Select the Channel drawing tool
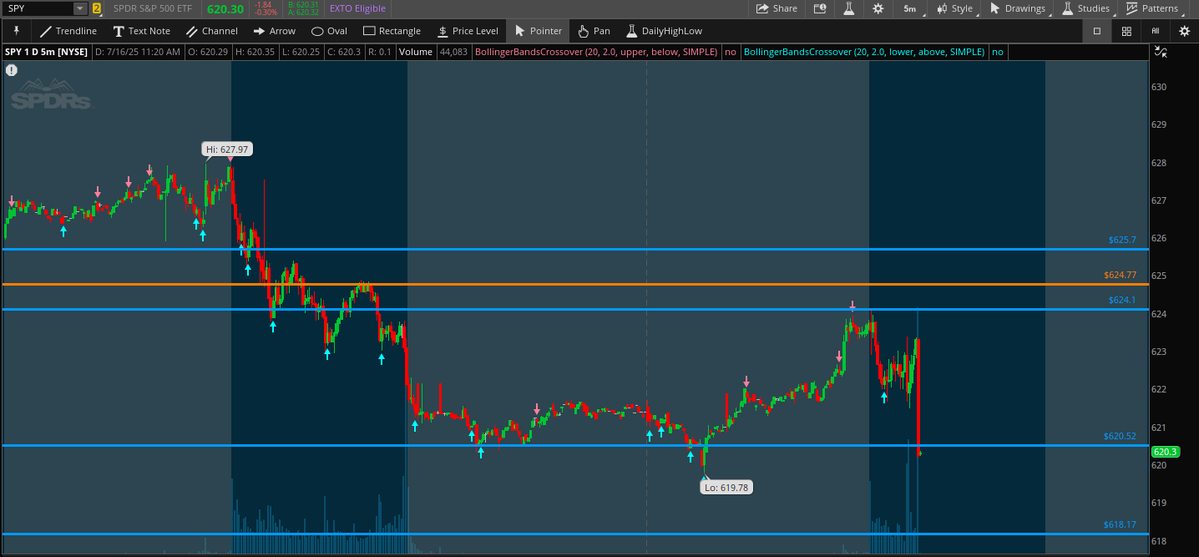 tap(212, 31)
